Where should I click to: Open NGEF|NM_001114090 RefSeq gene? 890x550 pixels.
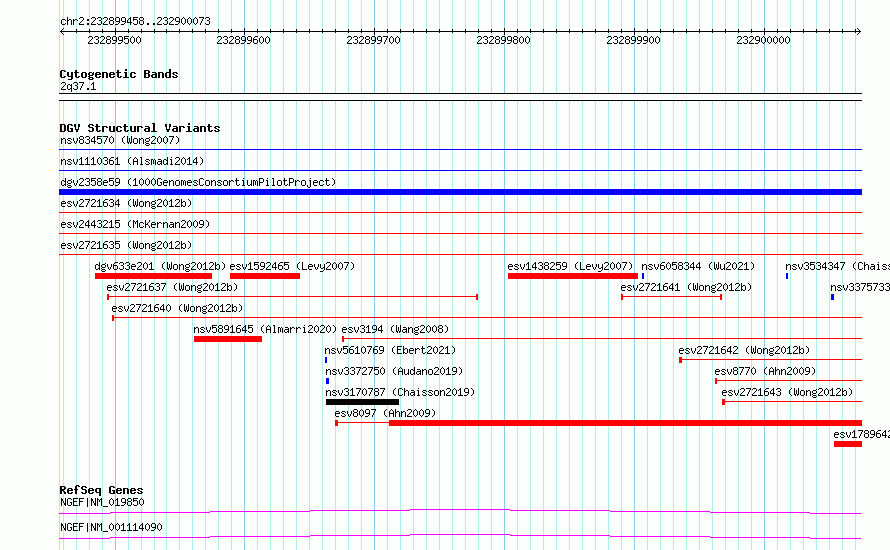point(111,527)
